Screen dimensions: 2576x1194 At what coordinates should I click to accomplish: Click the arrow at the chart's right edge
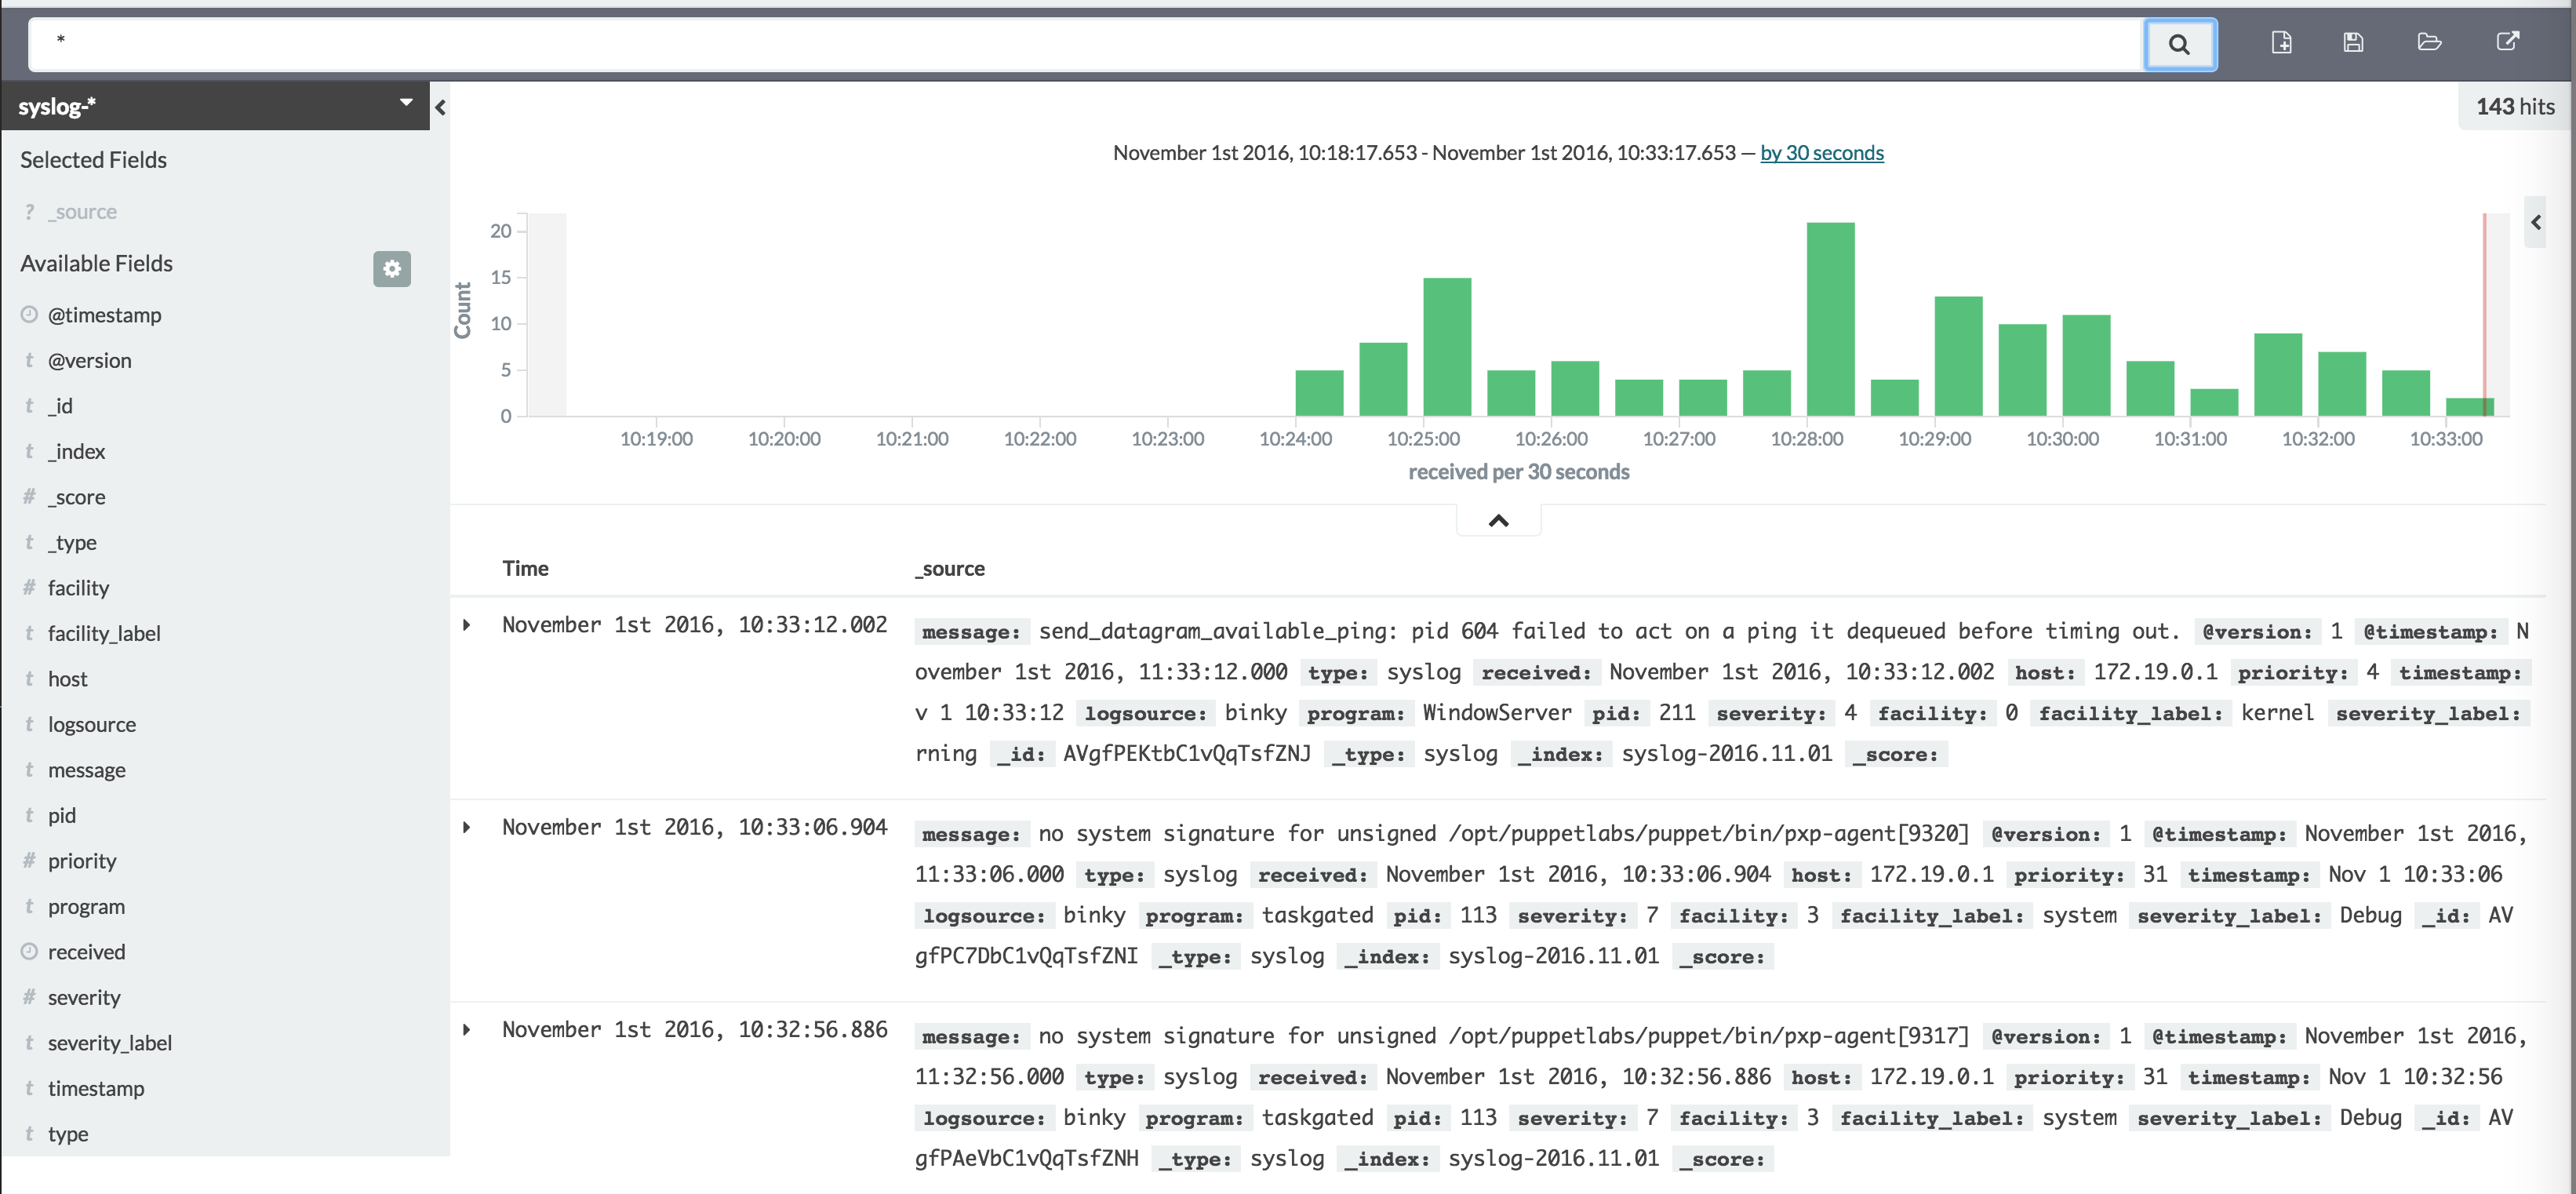point(2535,222)
